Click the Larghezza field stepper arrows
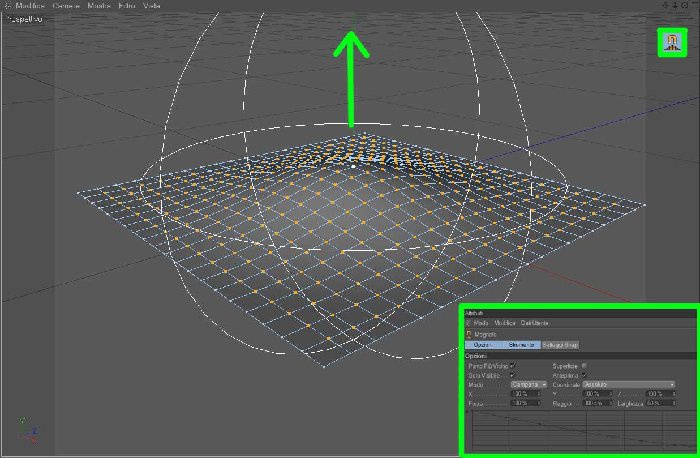The width and height of the screenshot is (700, 458). [x=674, y=403]
